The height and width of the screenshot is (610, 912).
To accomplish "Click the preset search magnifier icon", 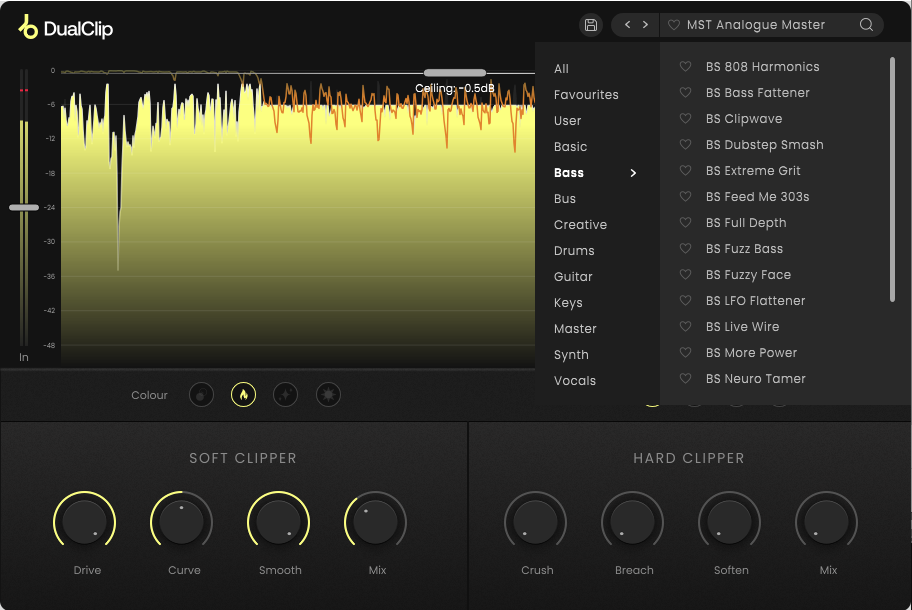I will tap(866, 25).
